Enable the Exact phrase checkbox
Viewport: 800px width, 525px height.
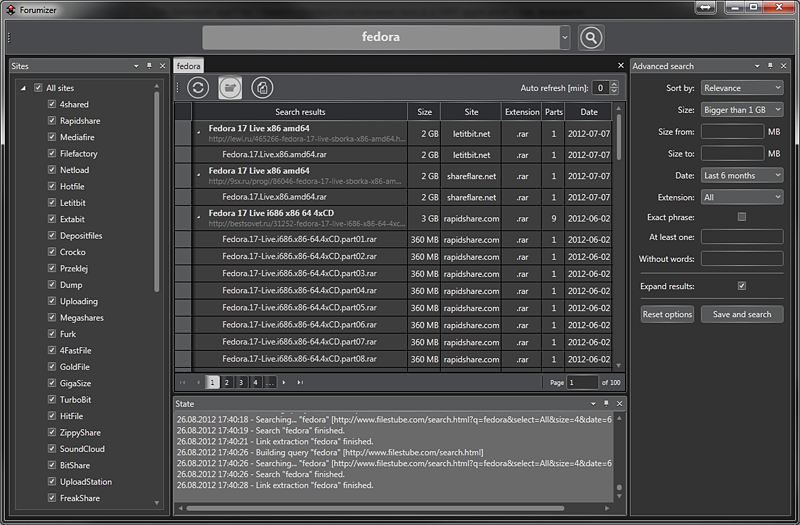(x=742, y=217)
